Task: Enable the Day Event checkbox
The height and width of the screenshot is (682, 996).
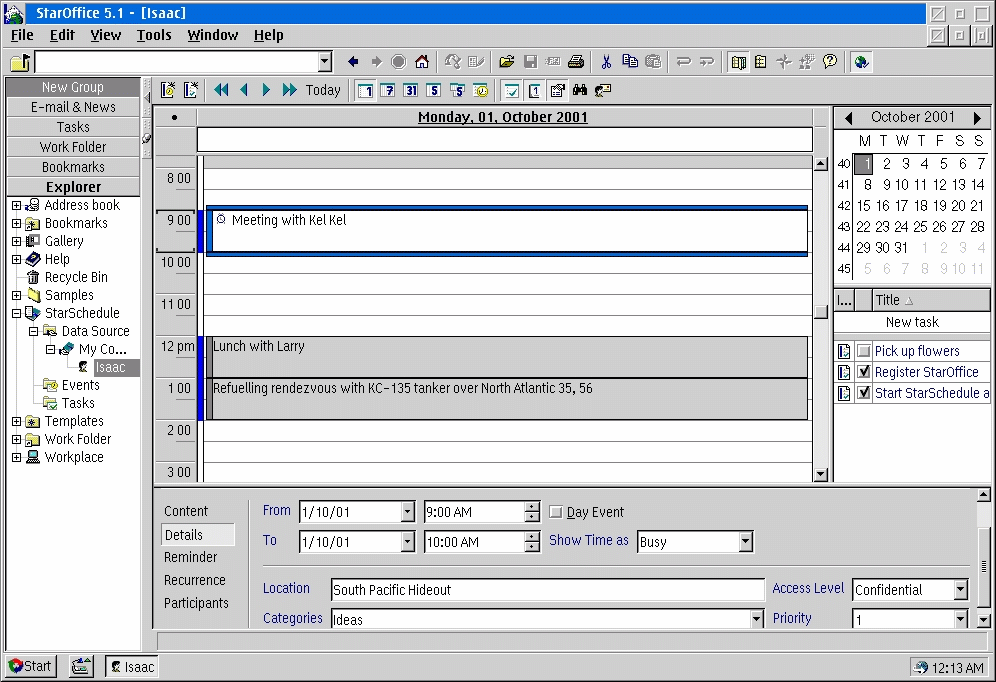Action: coord(556,512)
